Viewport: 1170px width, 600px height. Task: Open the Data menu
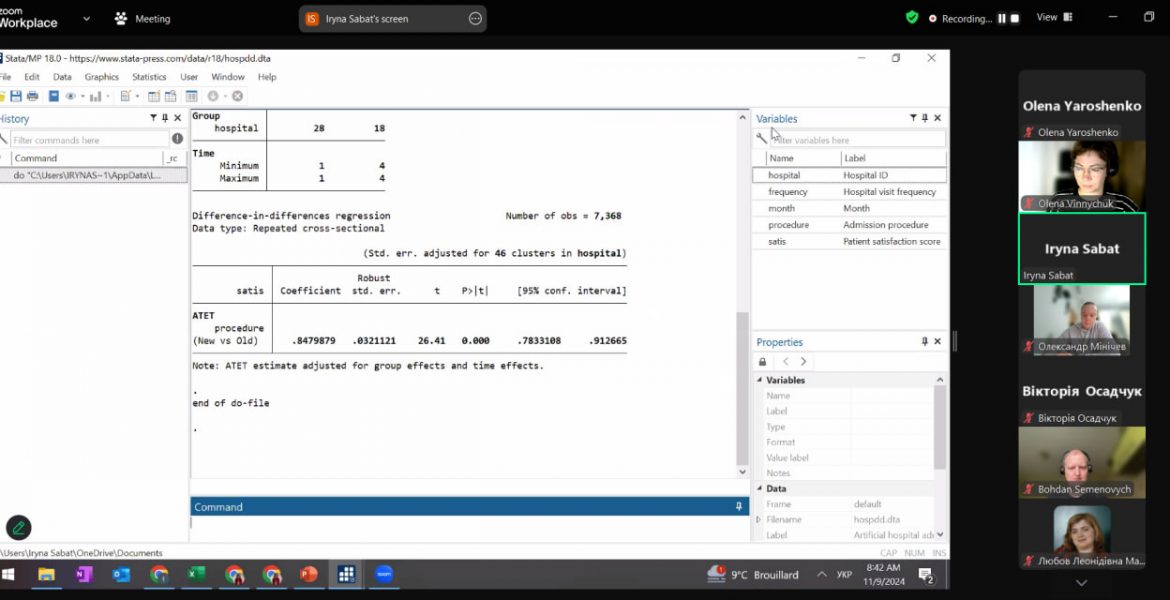point(62,76)
